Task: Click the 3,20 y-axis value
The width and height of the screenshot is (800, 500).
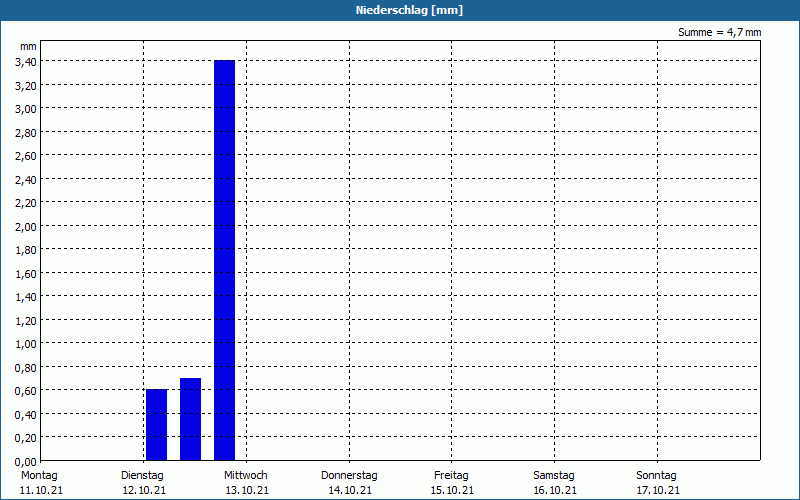Action: tap(26, 86)
